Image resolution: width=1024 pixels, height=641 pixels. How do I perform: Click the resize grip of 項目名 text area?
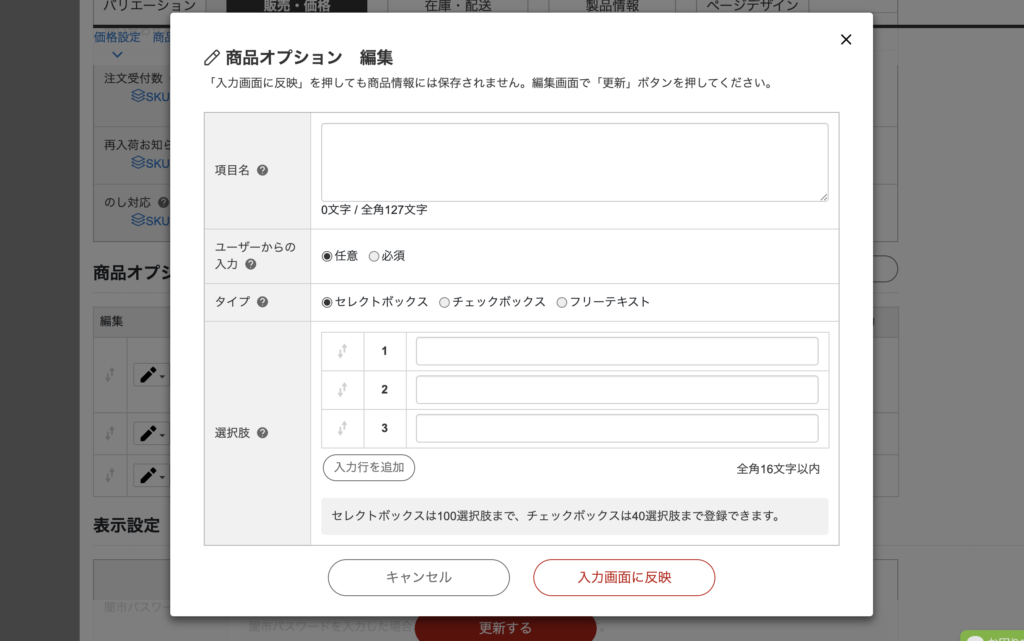(824, 197)
